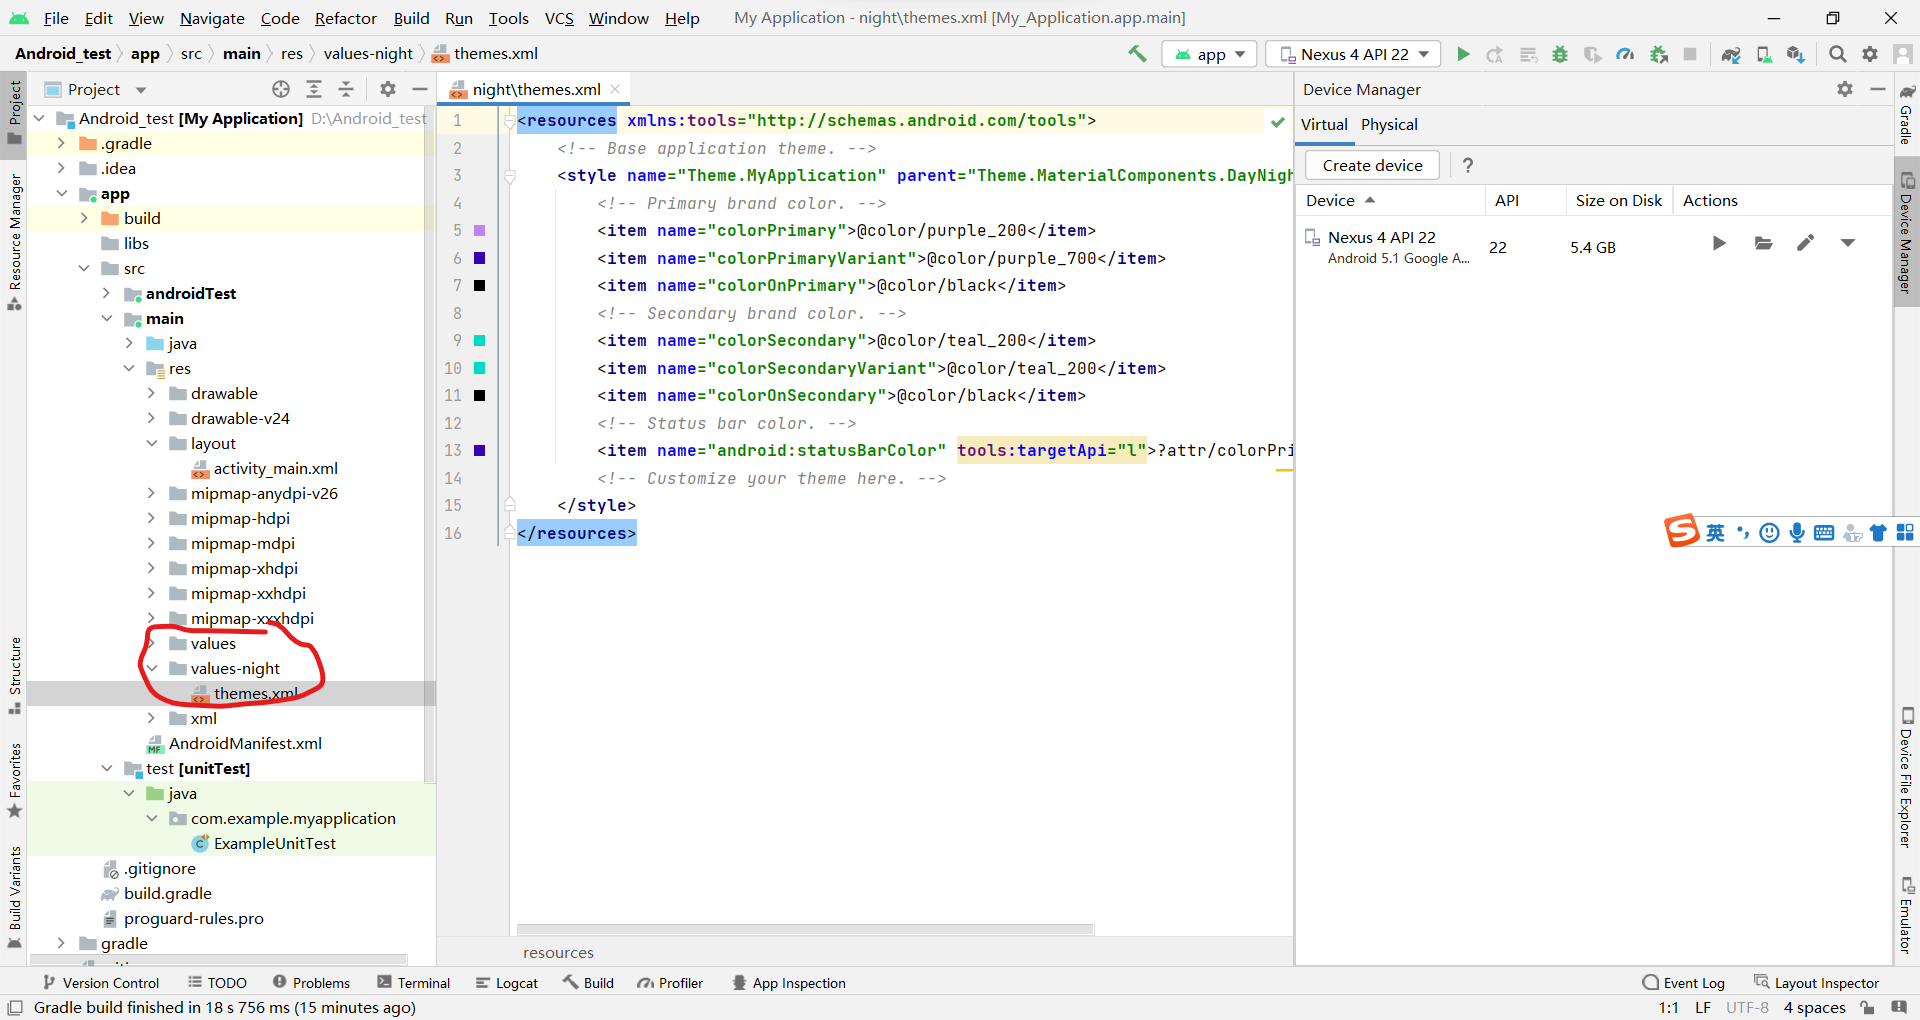Open the Refactor menu
Image resolution: width=1920 pixels, height=1020 pixels.
345,18
